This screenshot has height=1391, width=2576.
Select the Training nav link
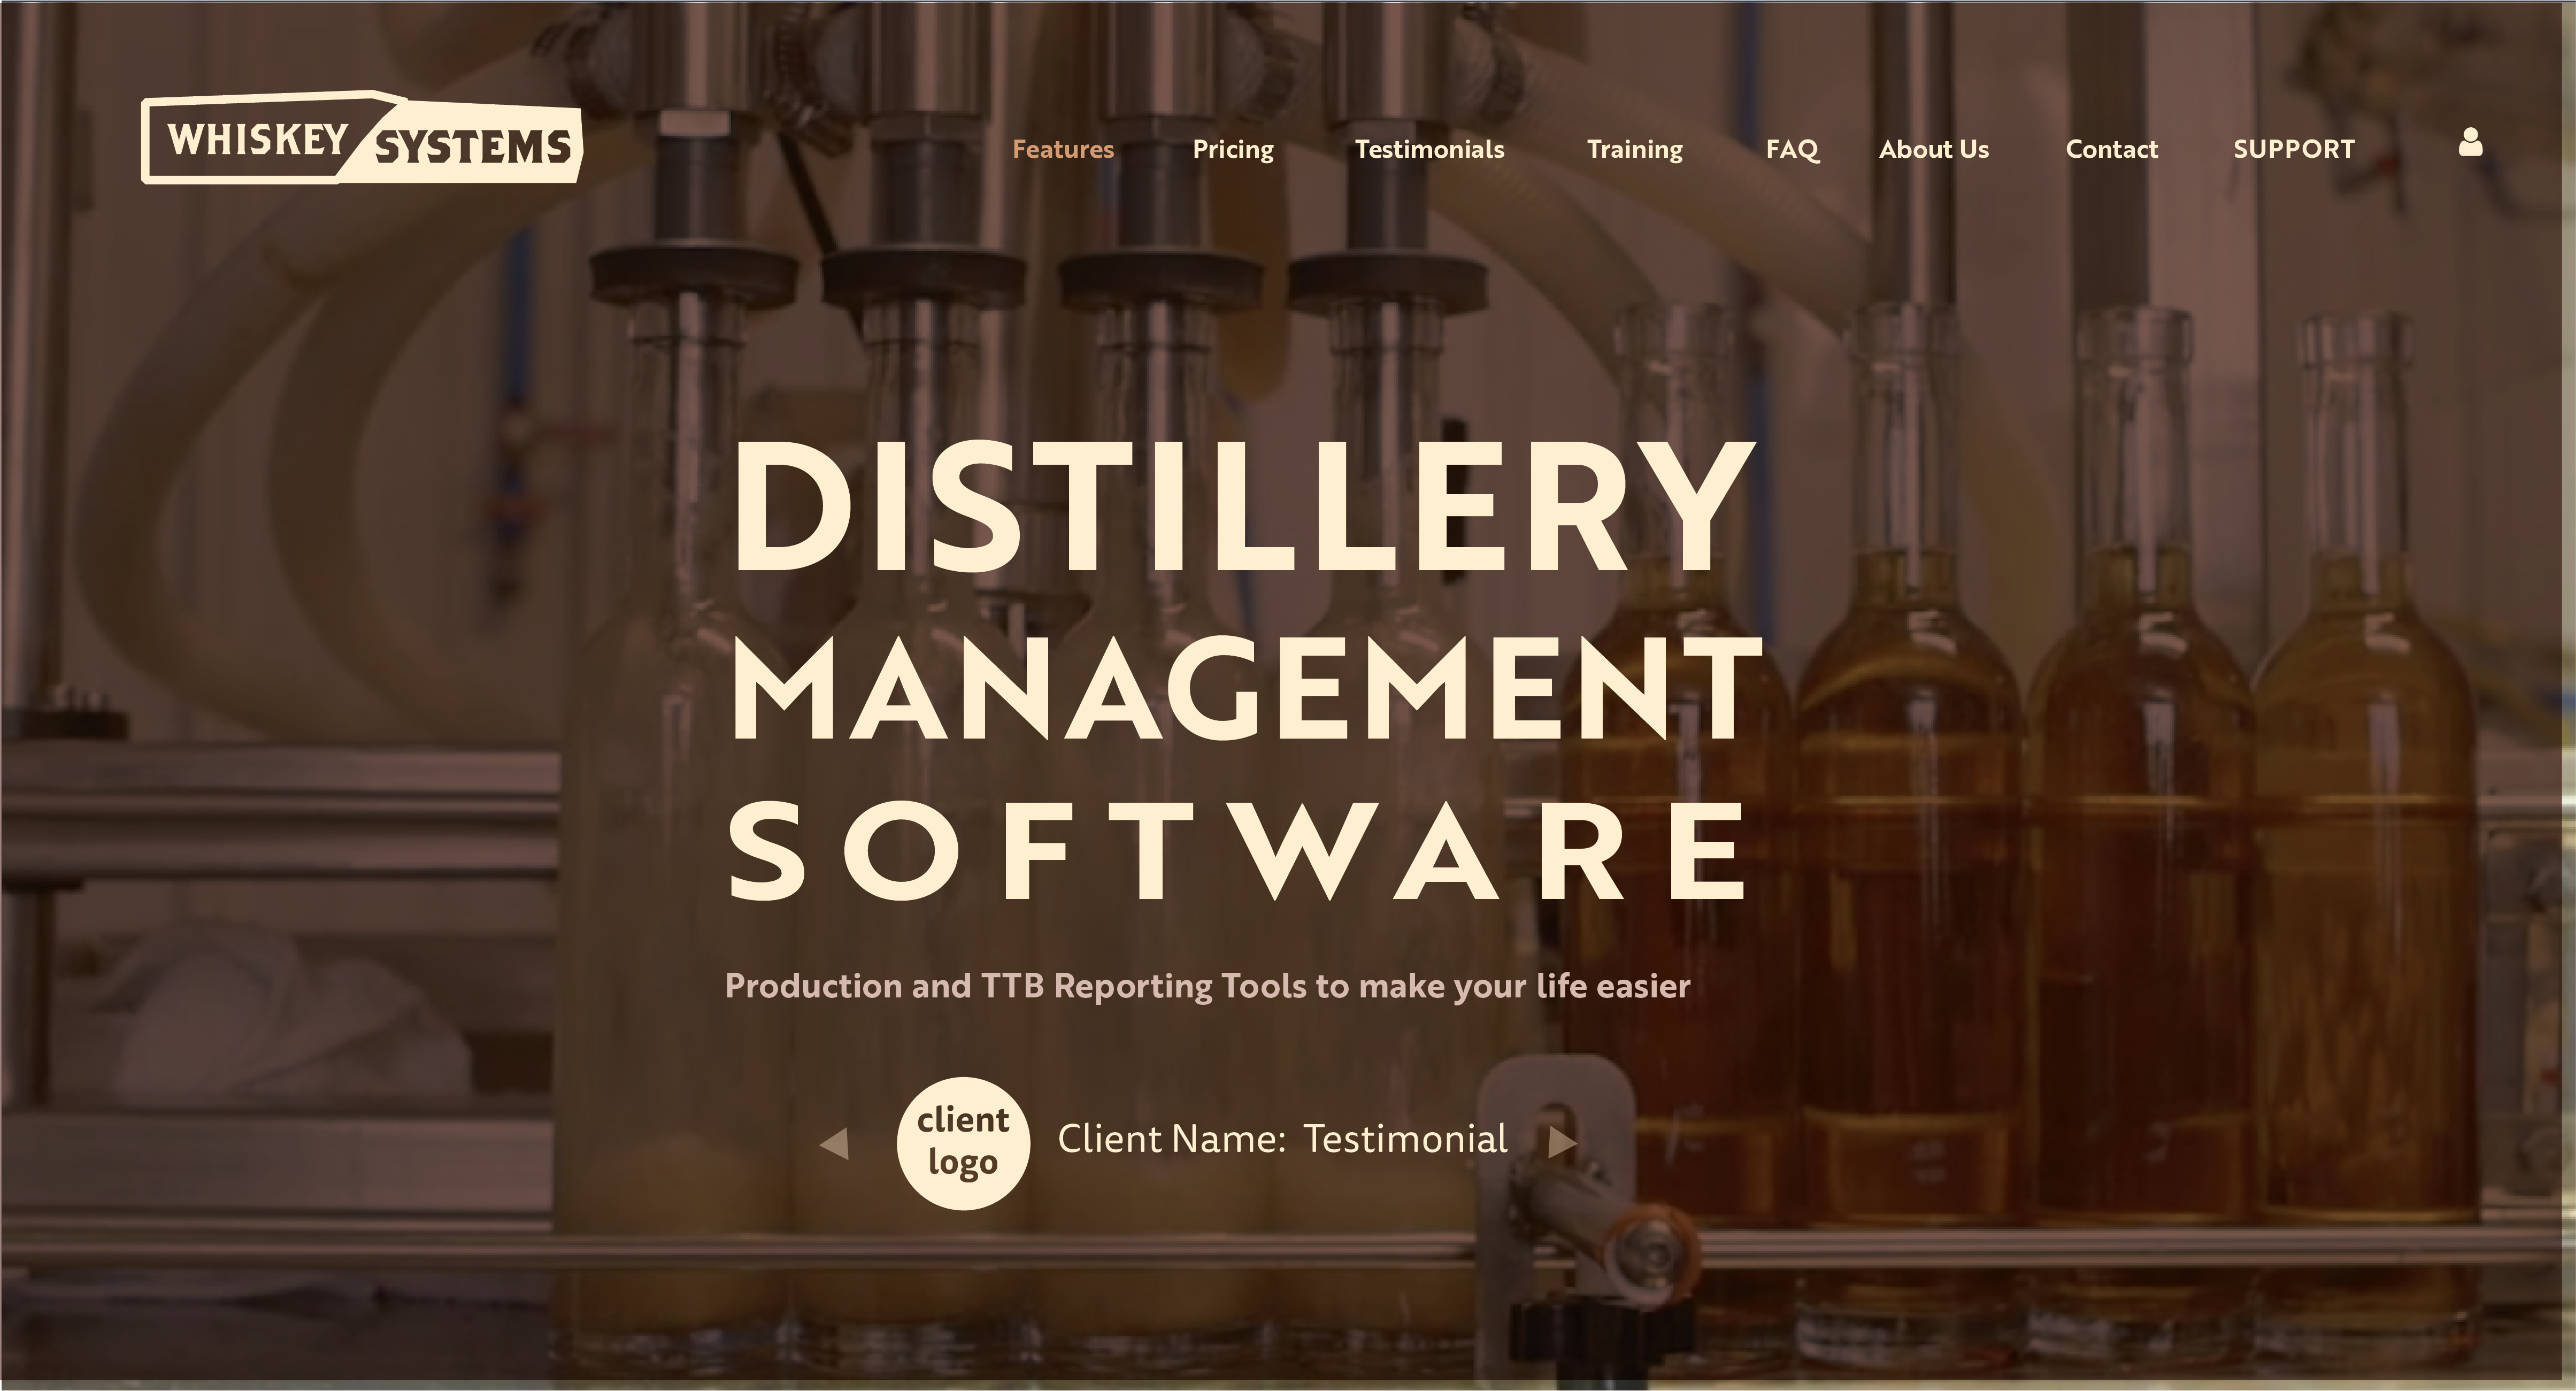pyautogui.click(x=1634, y=149)
